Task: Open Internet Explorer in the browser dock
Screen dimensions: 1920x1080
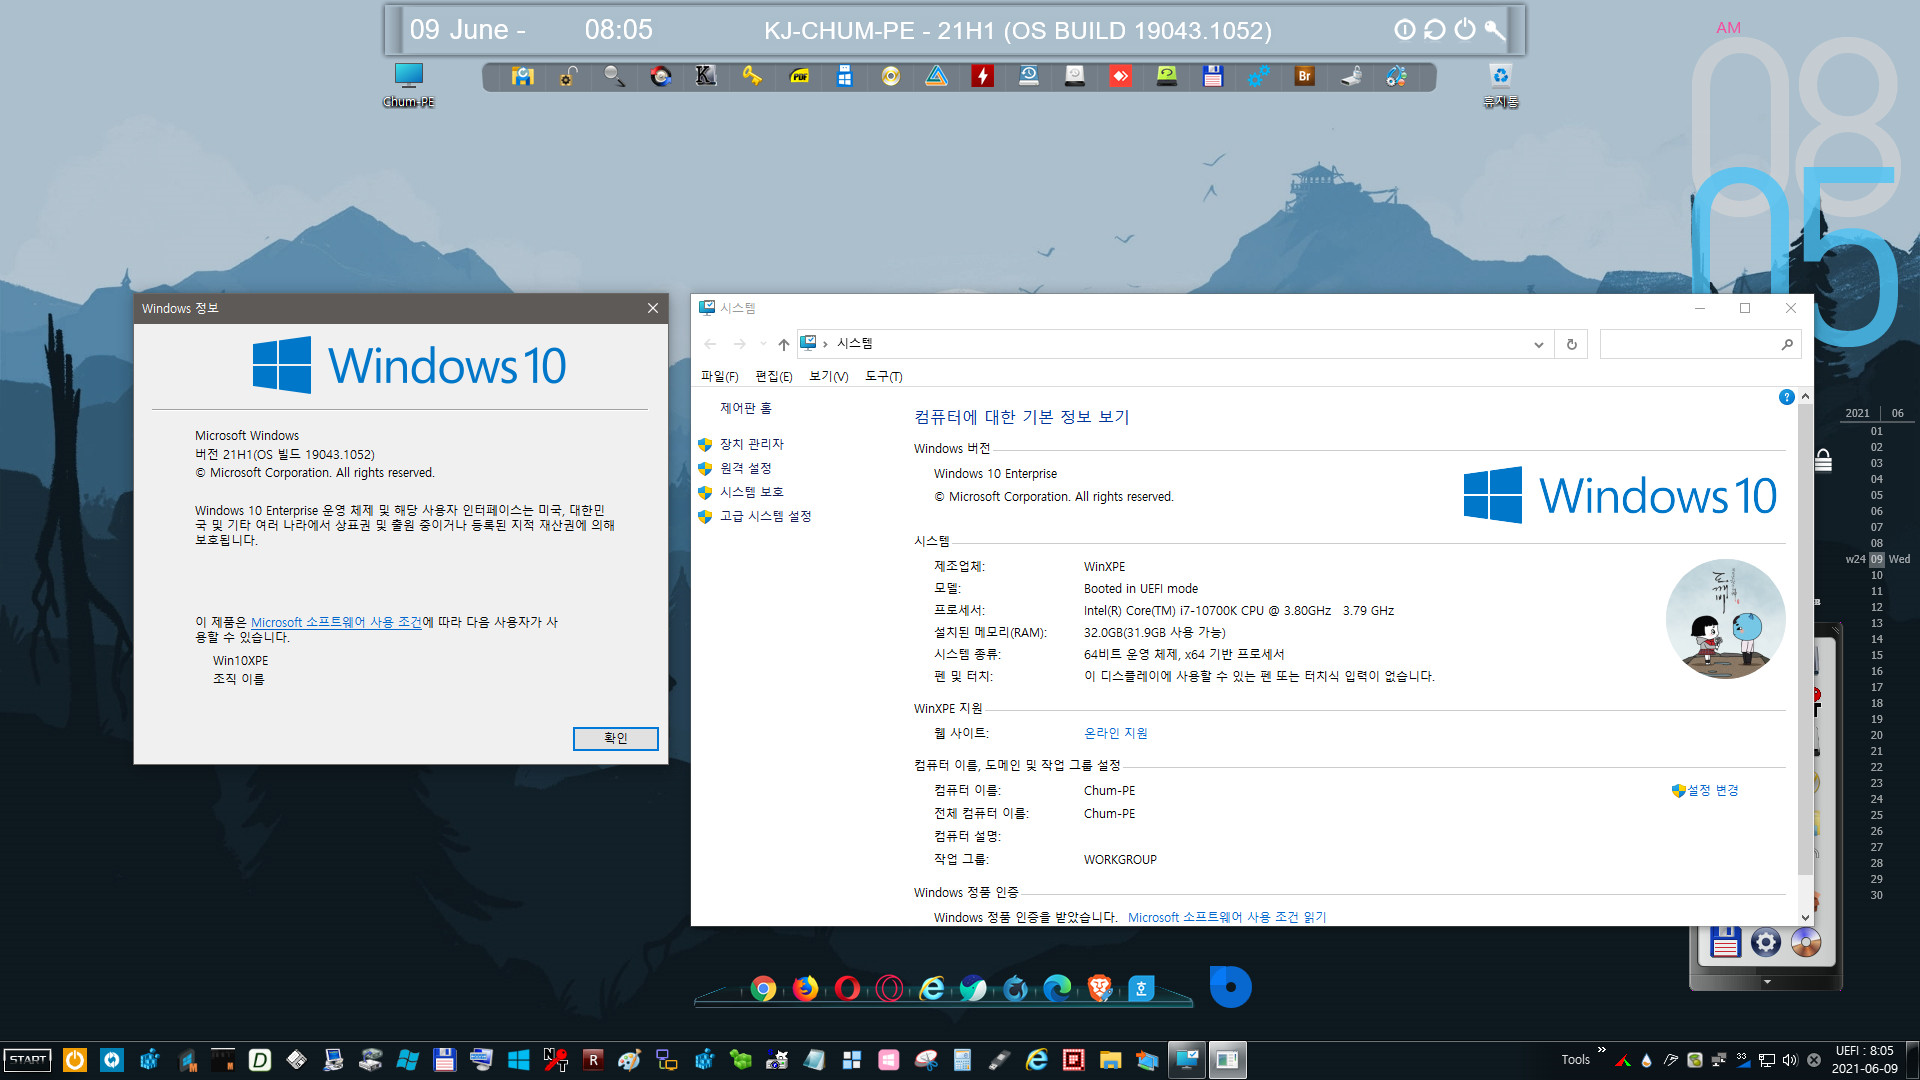Action: (x=932, y=989)
